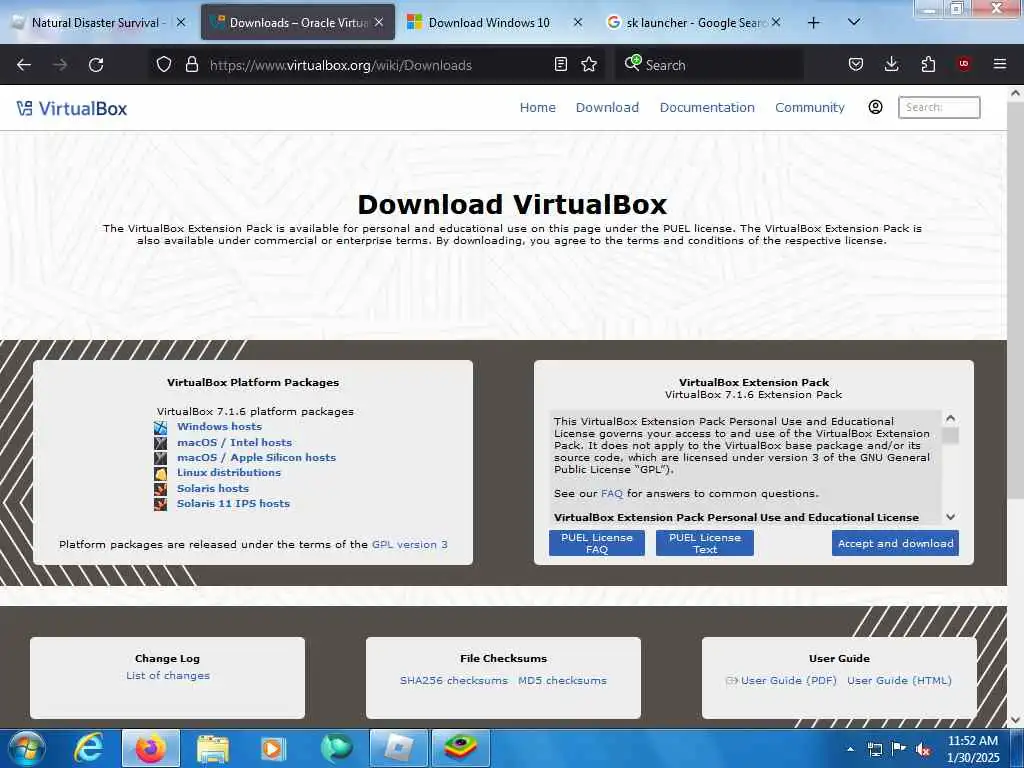
Task: Open Windows hosts download link
Action: [219, 426]
